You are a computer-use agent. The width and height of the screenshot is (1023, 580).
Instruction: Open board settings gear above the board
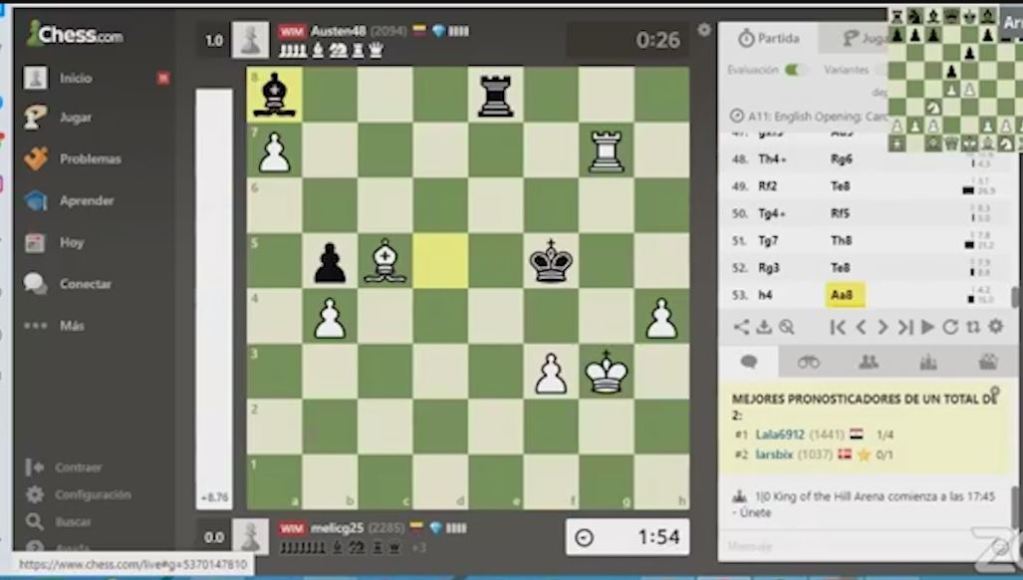(x=704, y=30)
